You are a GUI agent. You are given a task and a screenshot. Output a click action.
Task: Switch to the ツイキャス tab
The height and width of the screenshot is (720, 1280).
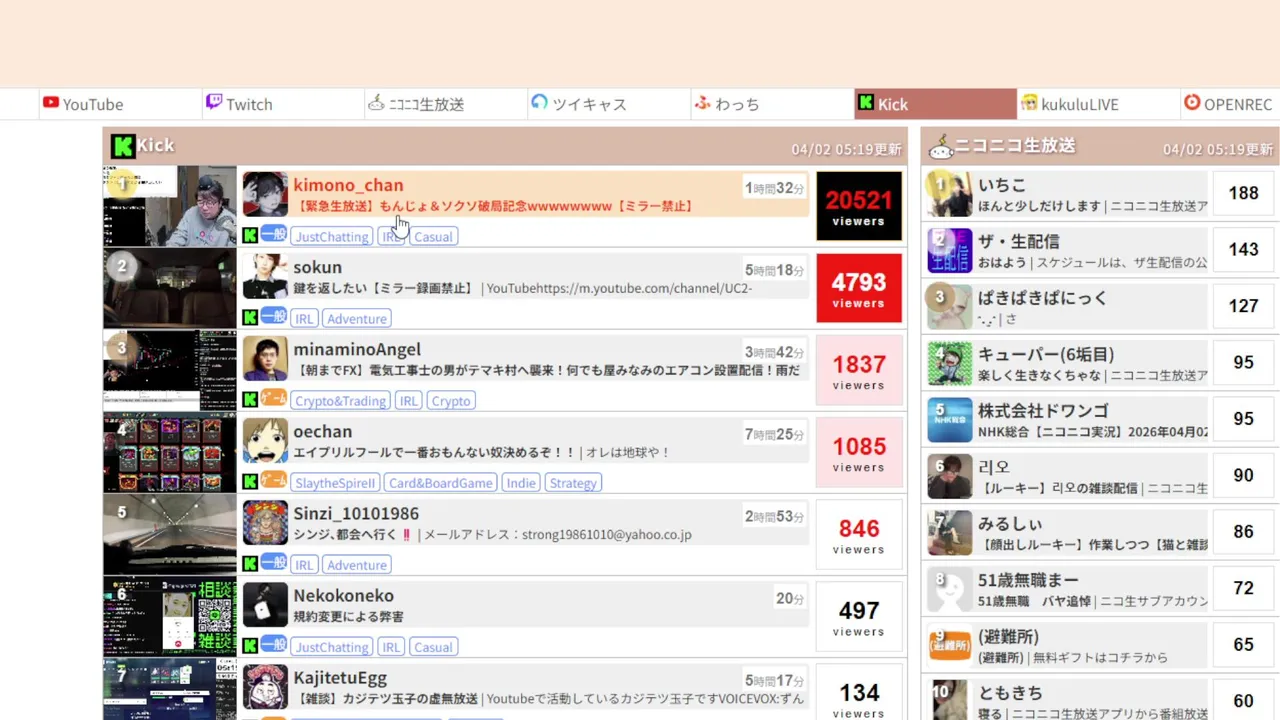(609, 104)
